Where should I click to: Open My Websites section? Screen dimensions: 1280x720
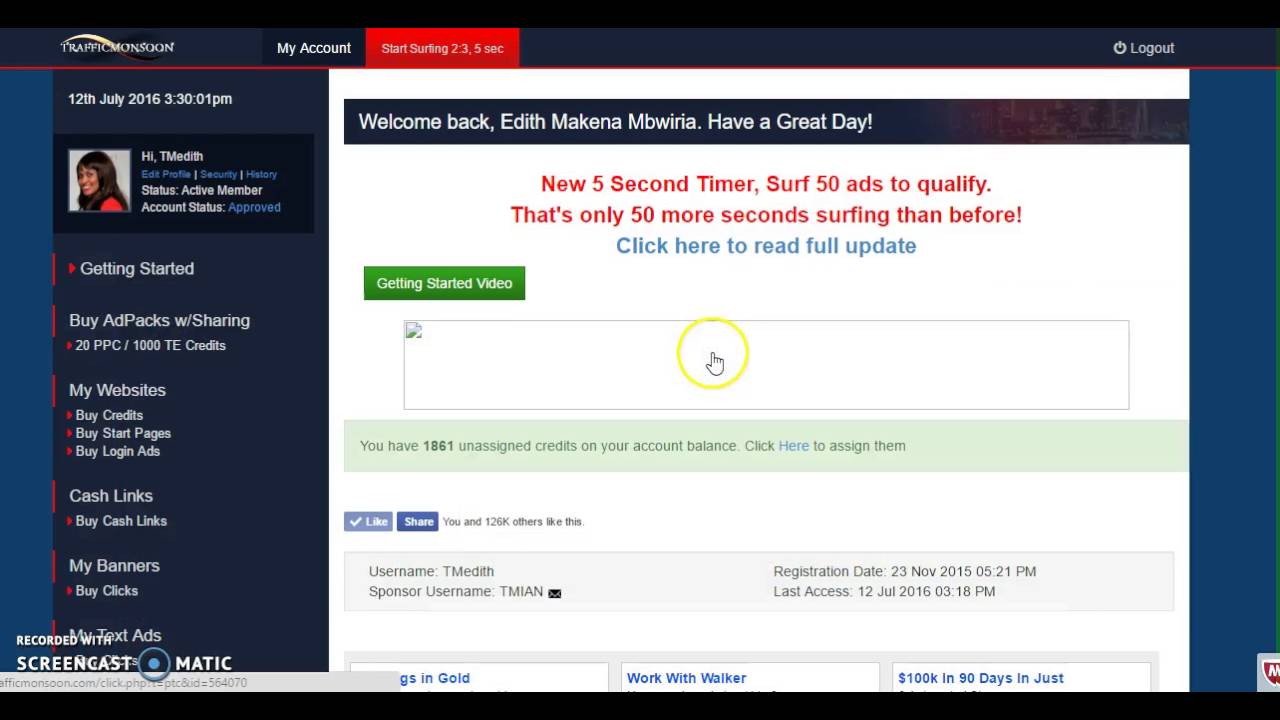tap(117, 390)
